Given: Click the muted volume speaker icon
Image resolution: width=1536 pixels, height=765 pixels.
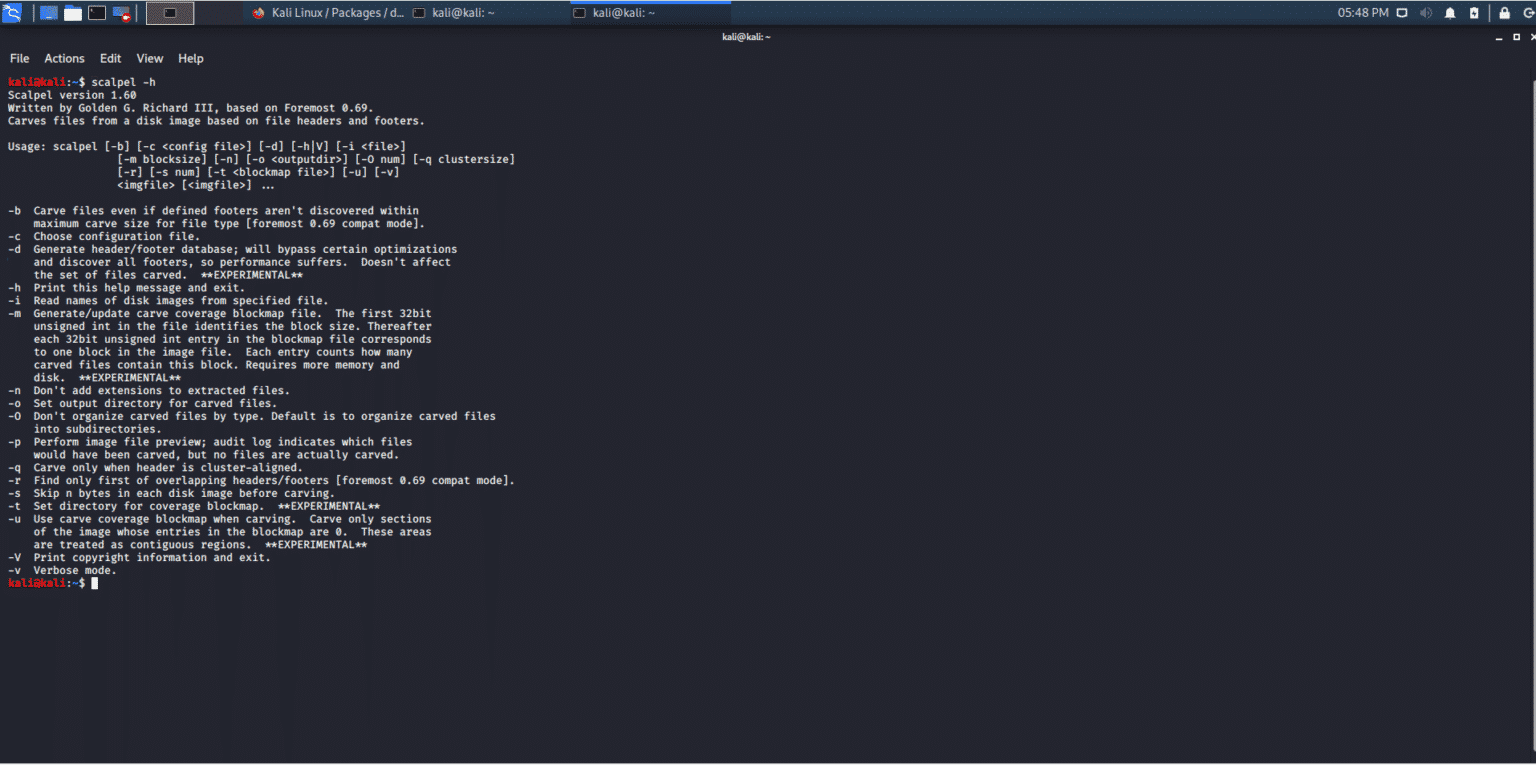Looking at the screenshot, I should pos(1426,13).
